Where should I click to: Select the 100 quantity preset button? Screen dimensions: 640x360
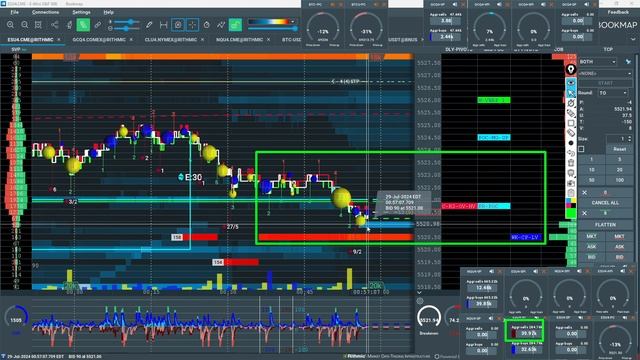tap(620, 180)
